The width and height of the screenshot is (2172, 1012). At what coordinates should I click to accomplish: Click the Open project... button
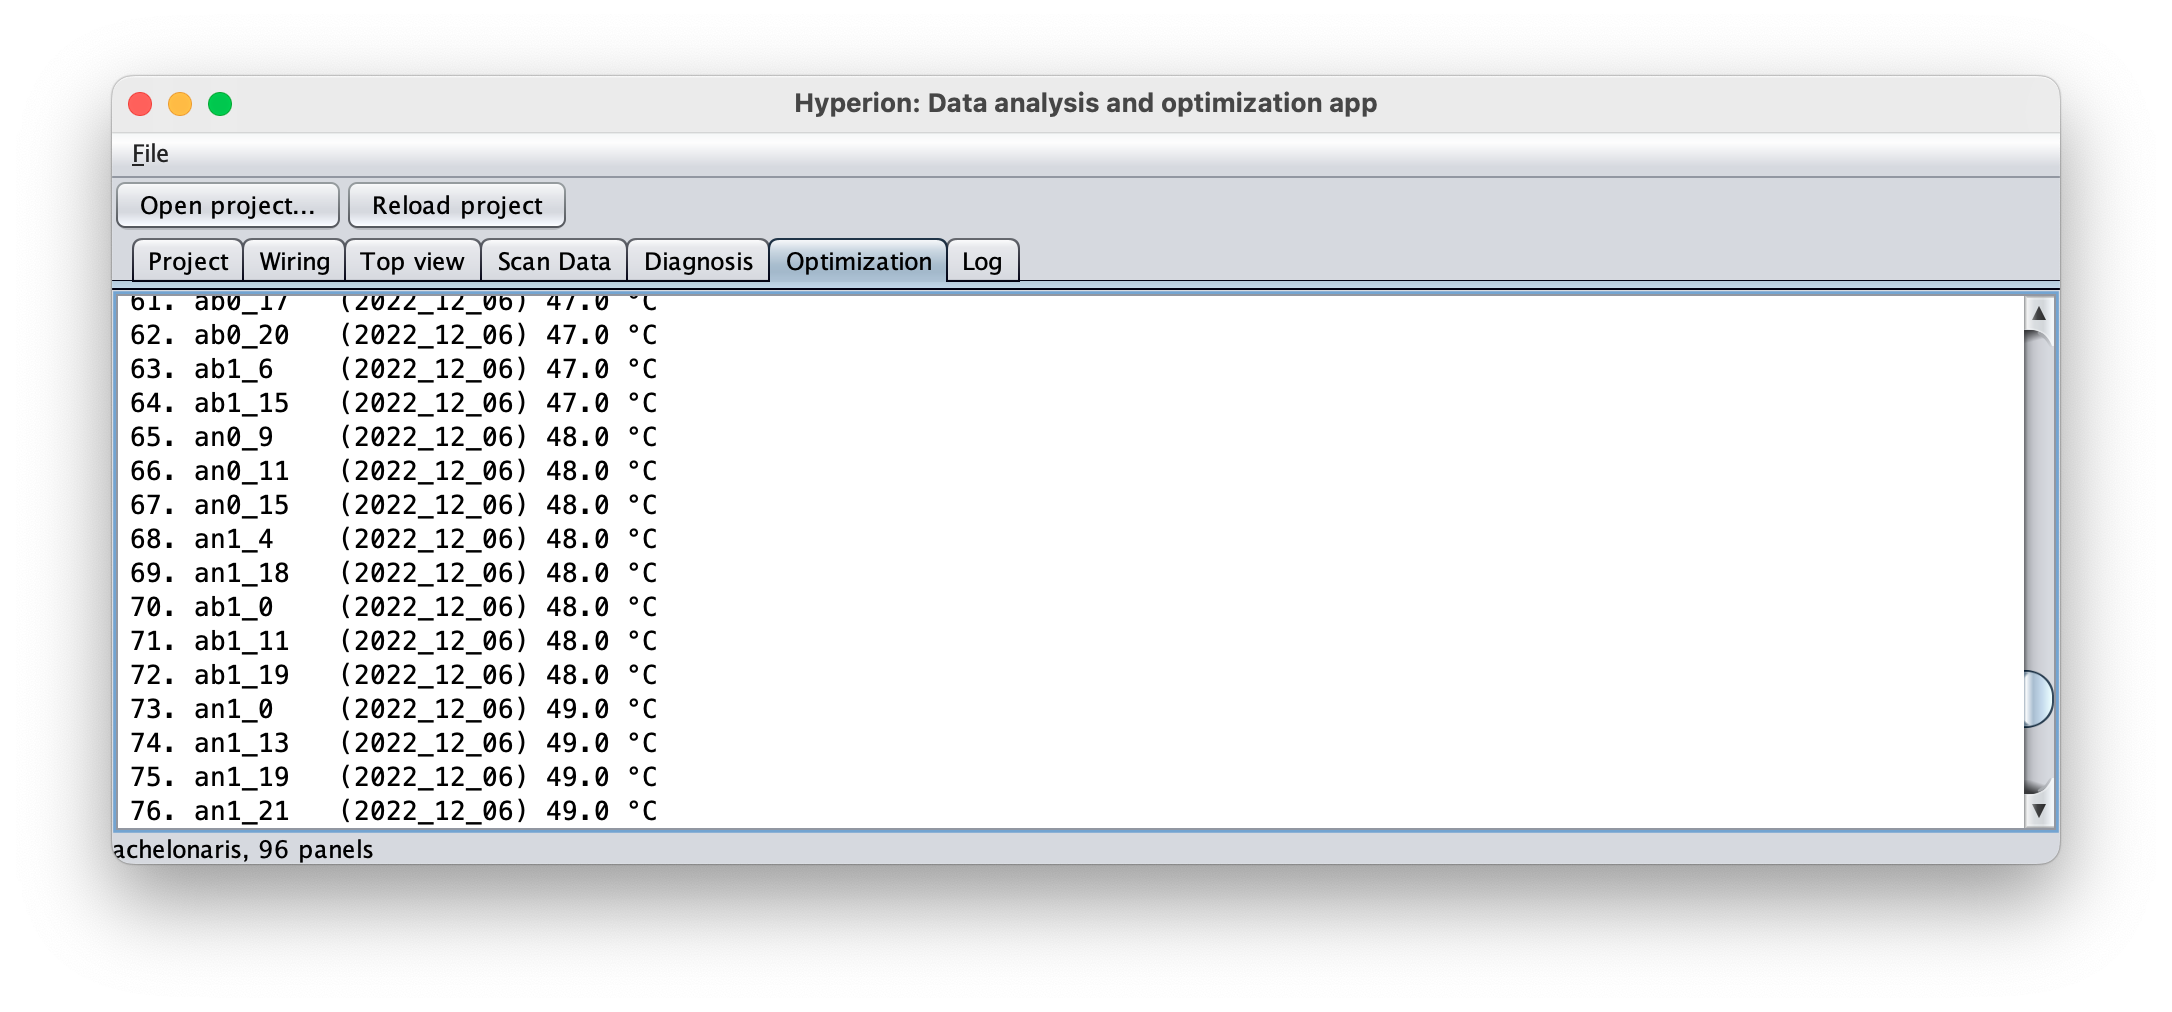[228, 206]
